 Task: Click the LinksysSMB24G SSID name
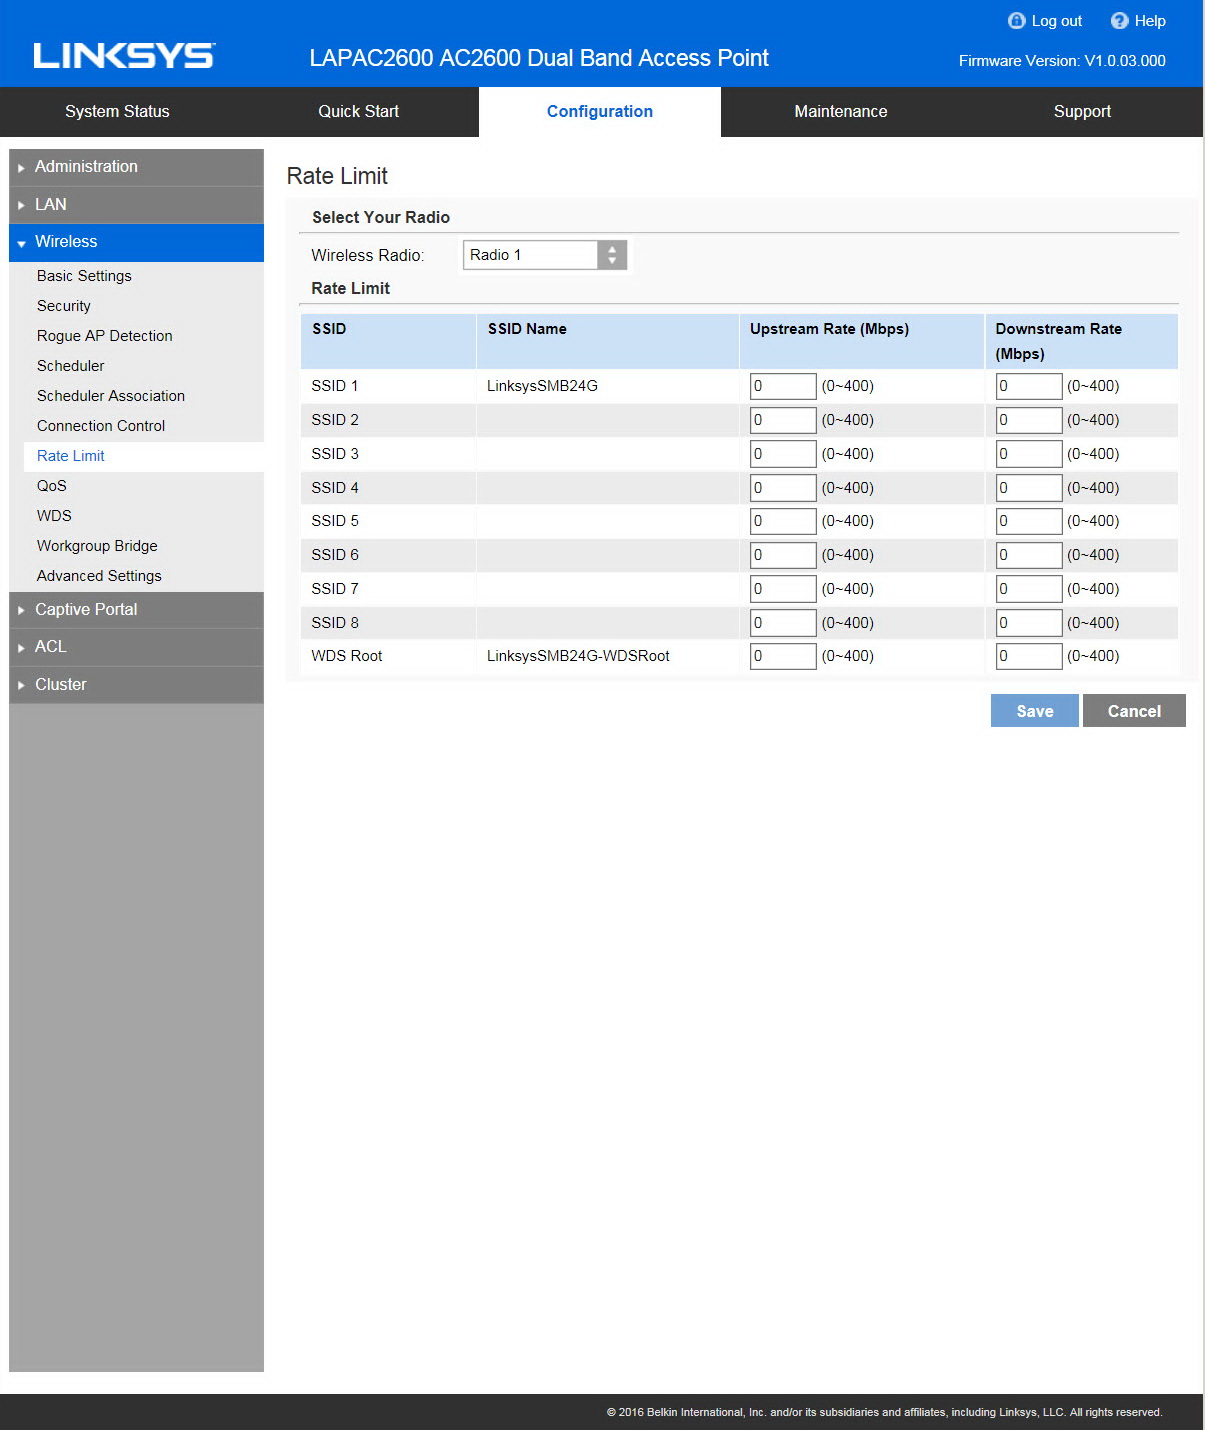[x=542, y=386]
